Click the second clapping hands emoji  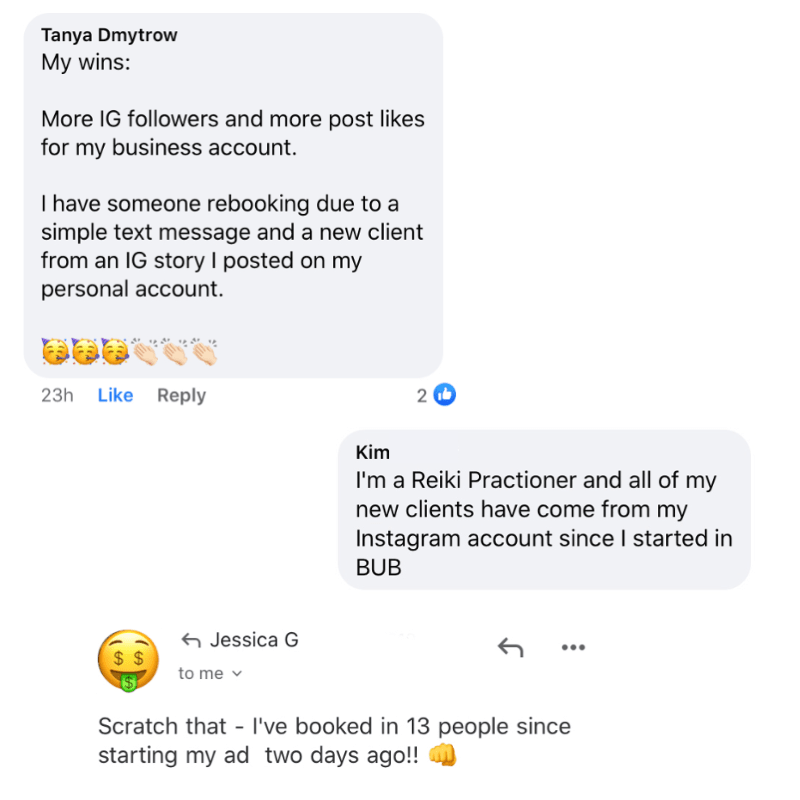point(175,352)
